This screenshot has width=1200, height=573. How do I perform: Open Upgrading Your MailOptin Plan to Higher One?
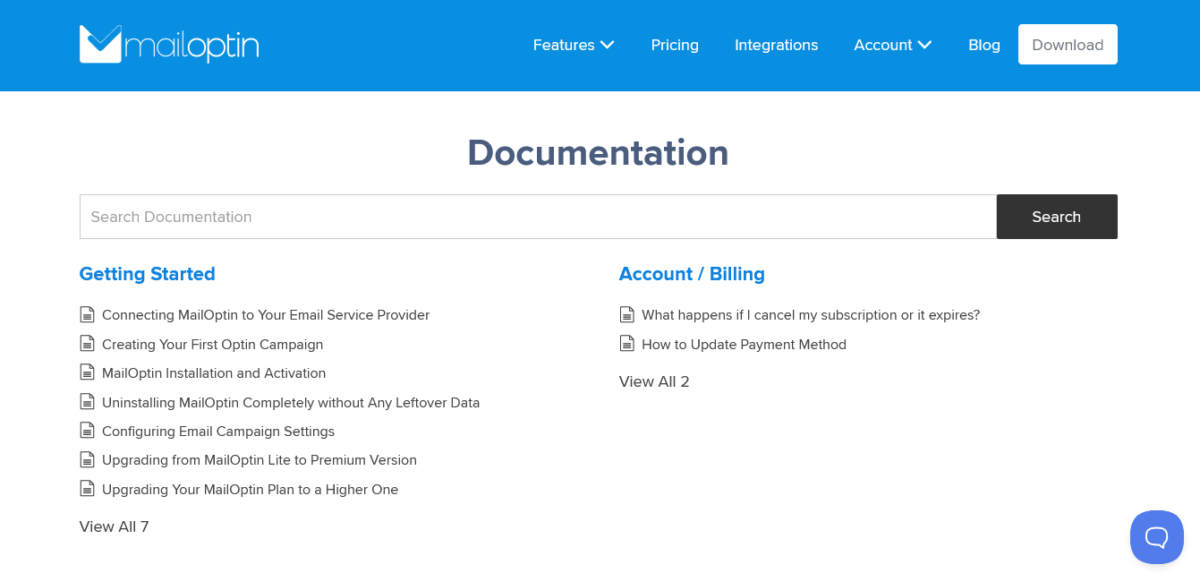tap(250, 489)
